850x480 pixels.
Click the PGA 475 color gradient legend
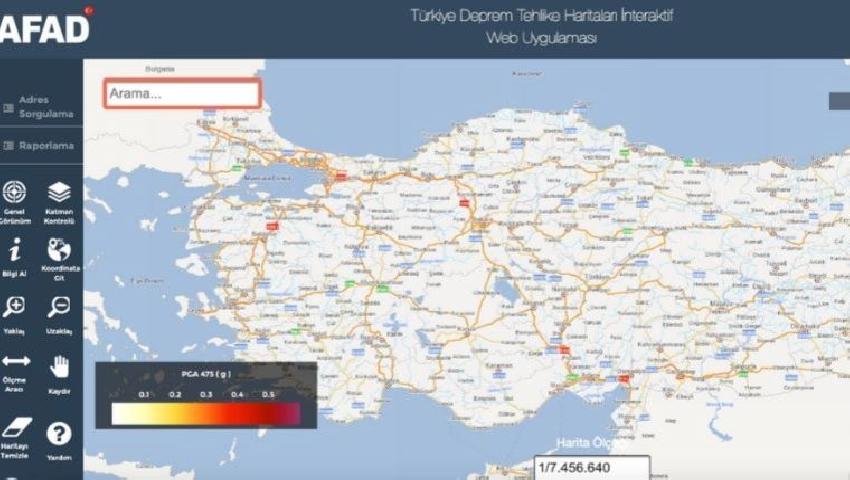205,413
